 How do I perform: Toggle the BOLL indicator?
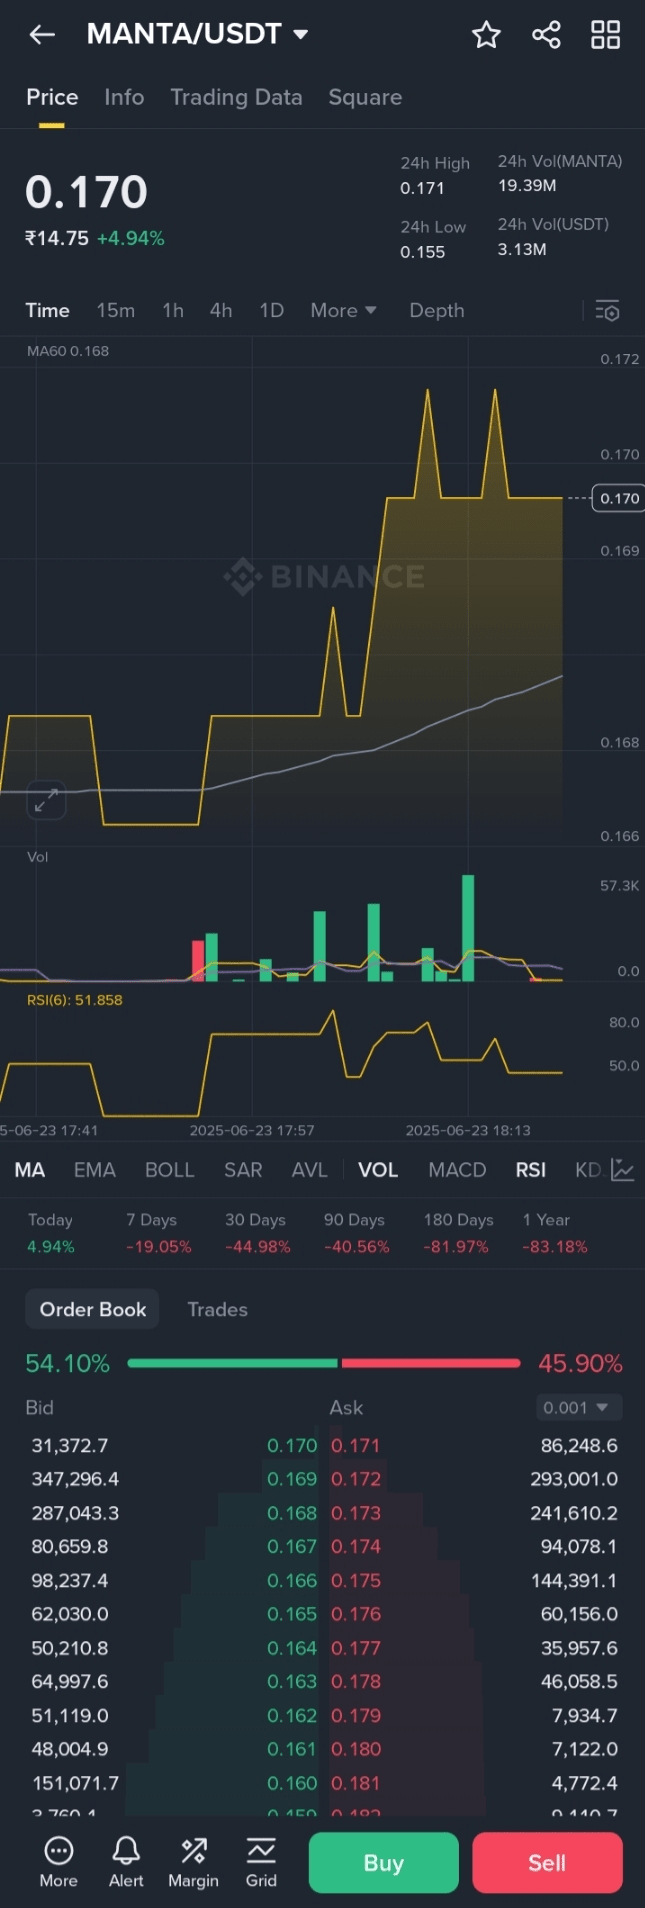click(169, 1170)
